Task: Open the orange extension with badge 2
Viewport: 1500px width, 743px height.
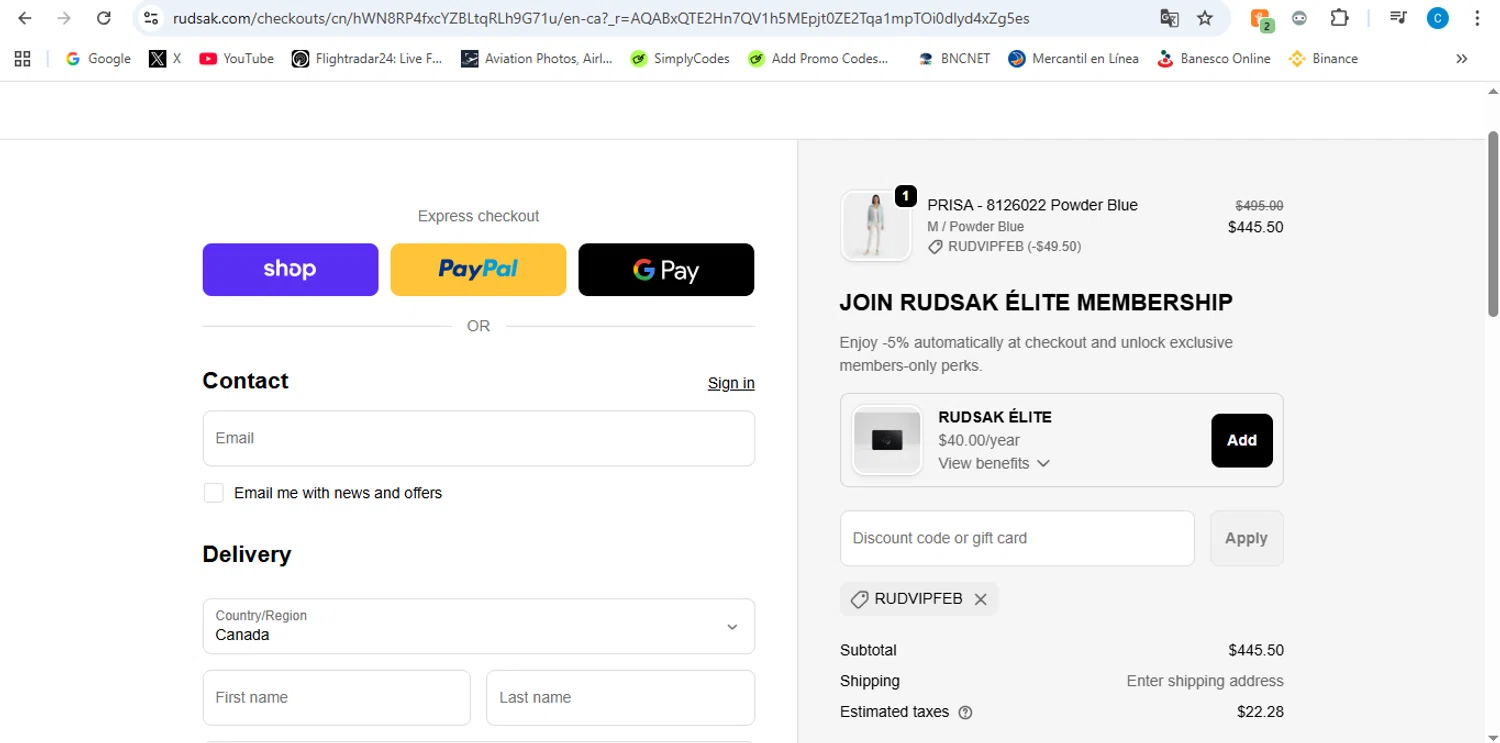Action: click(x=1261, y=18)
